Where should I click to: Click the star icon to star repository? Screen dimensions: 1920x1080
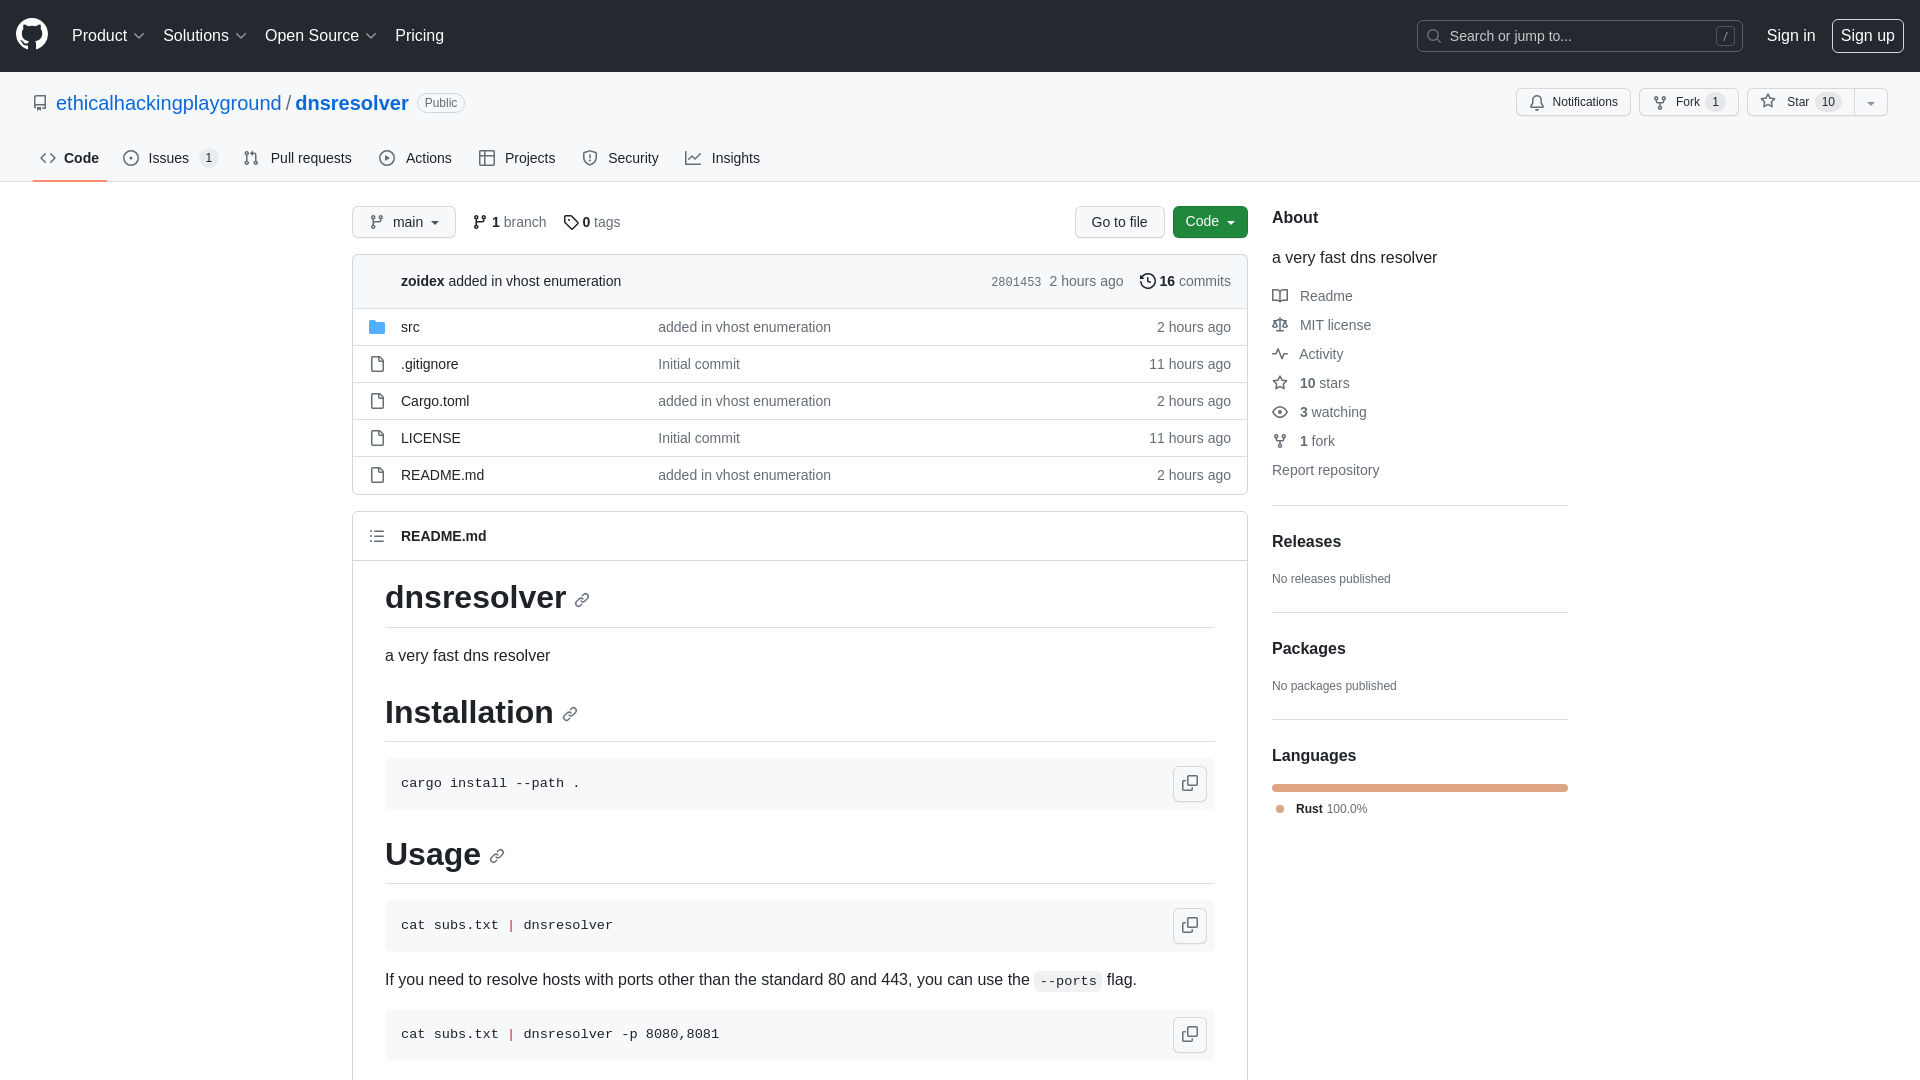click(x=1767, y=102)
